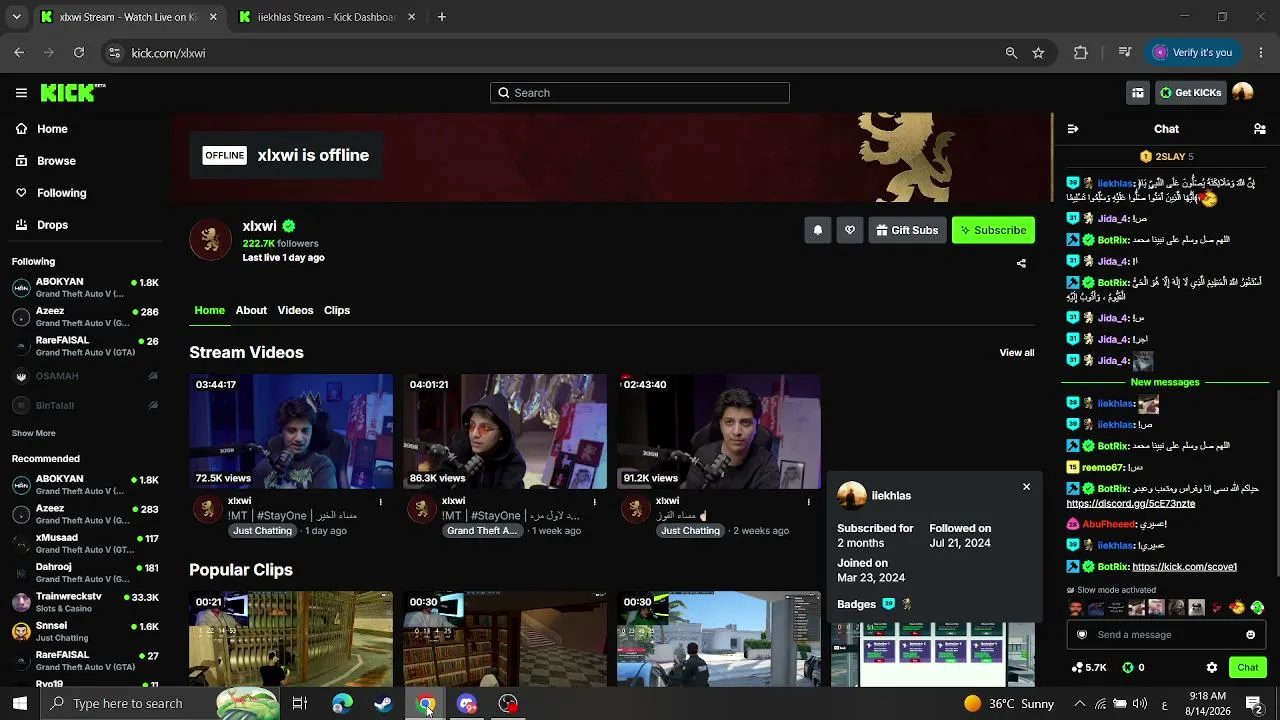Click the Send a message chat input
The height and width of the screenshot is (720, 1280).
[x=1165, y=635]
